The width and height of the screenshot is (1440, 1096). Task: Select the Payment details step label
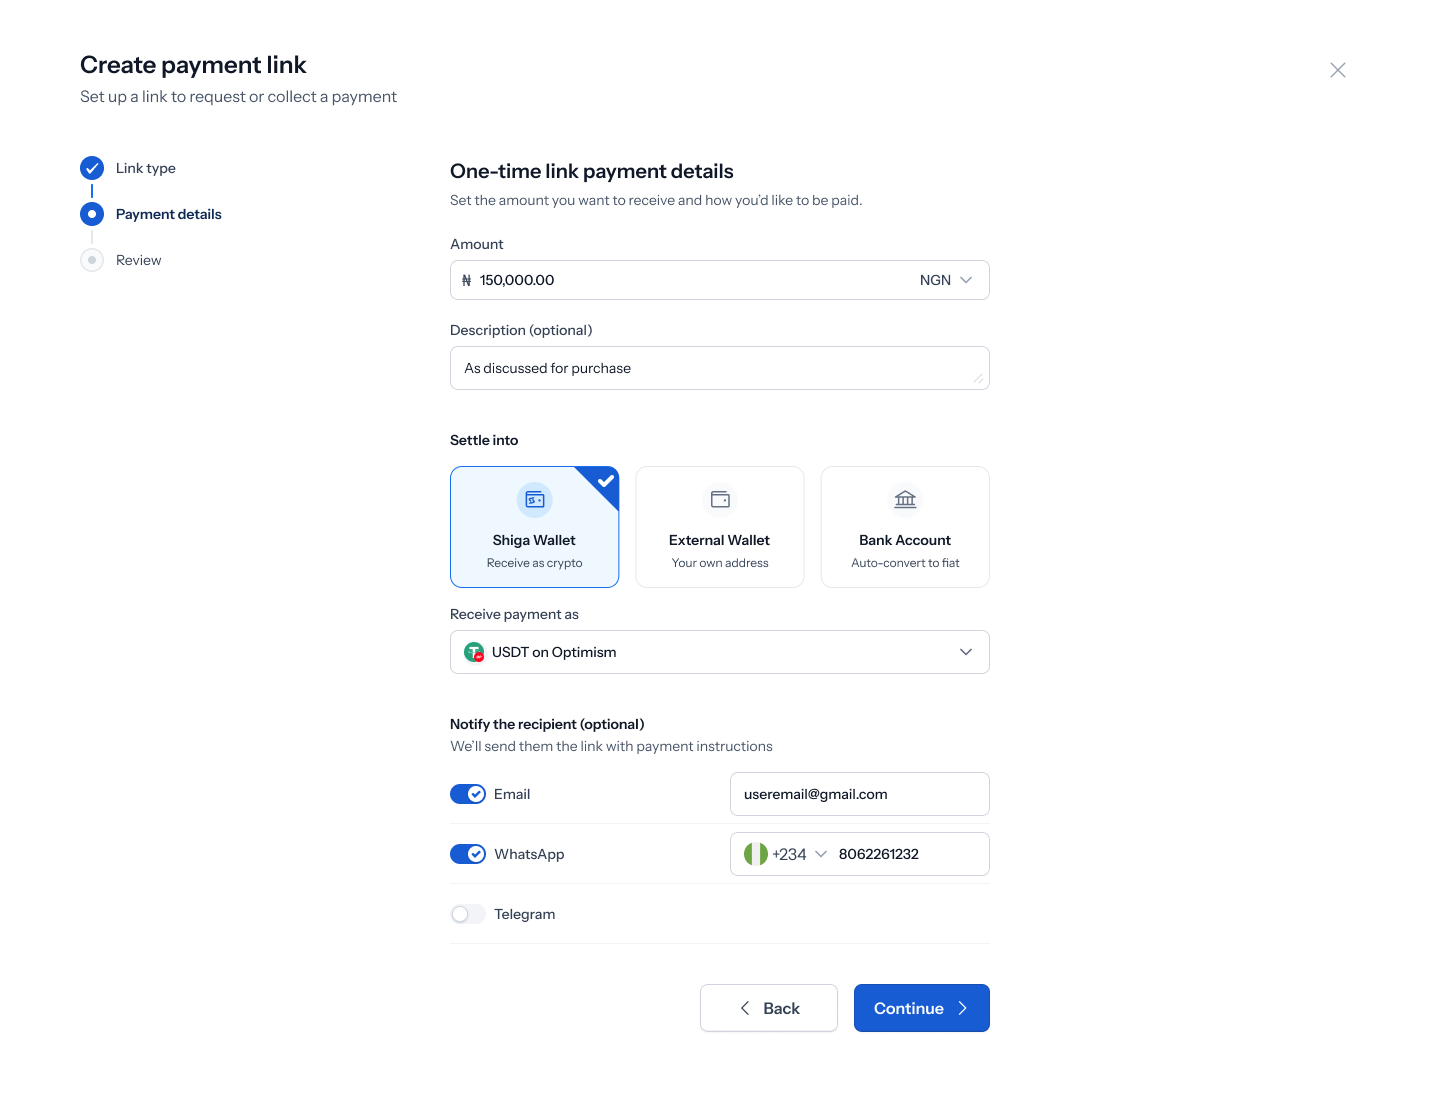169,214
